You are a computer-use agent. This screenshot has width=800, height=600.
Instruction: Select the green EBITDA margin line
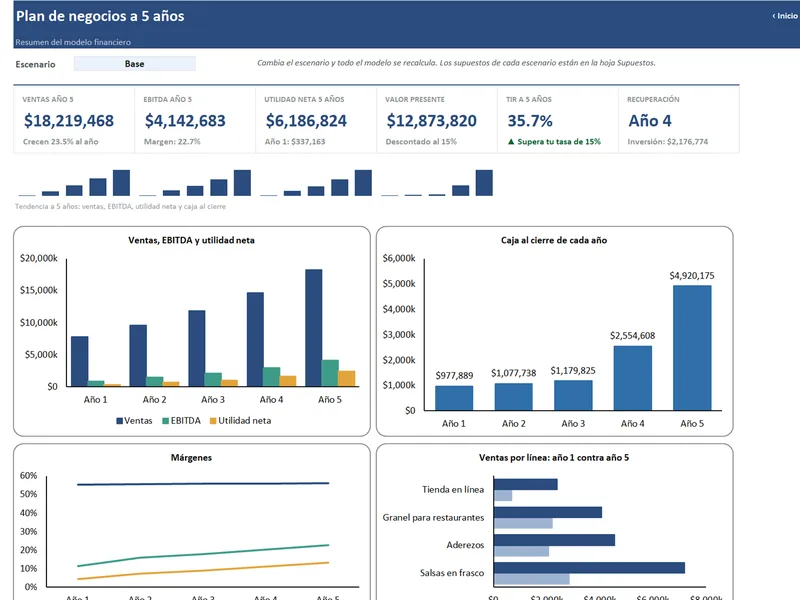point(203,555)
